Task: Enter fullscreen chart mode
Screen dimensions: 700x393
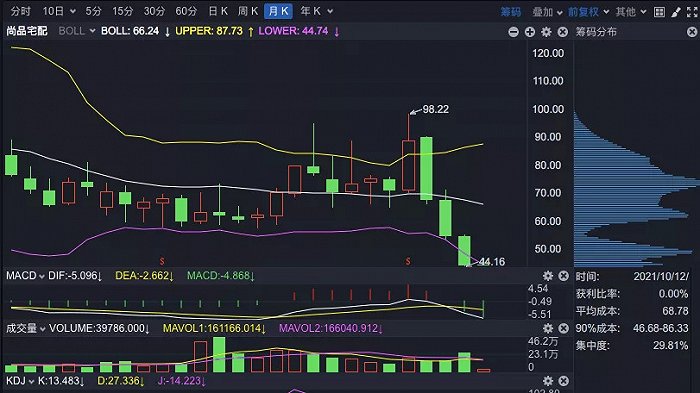Action: coord(692,12)
